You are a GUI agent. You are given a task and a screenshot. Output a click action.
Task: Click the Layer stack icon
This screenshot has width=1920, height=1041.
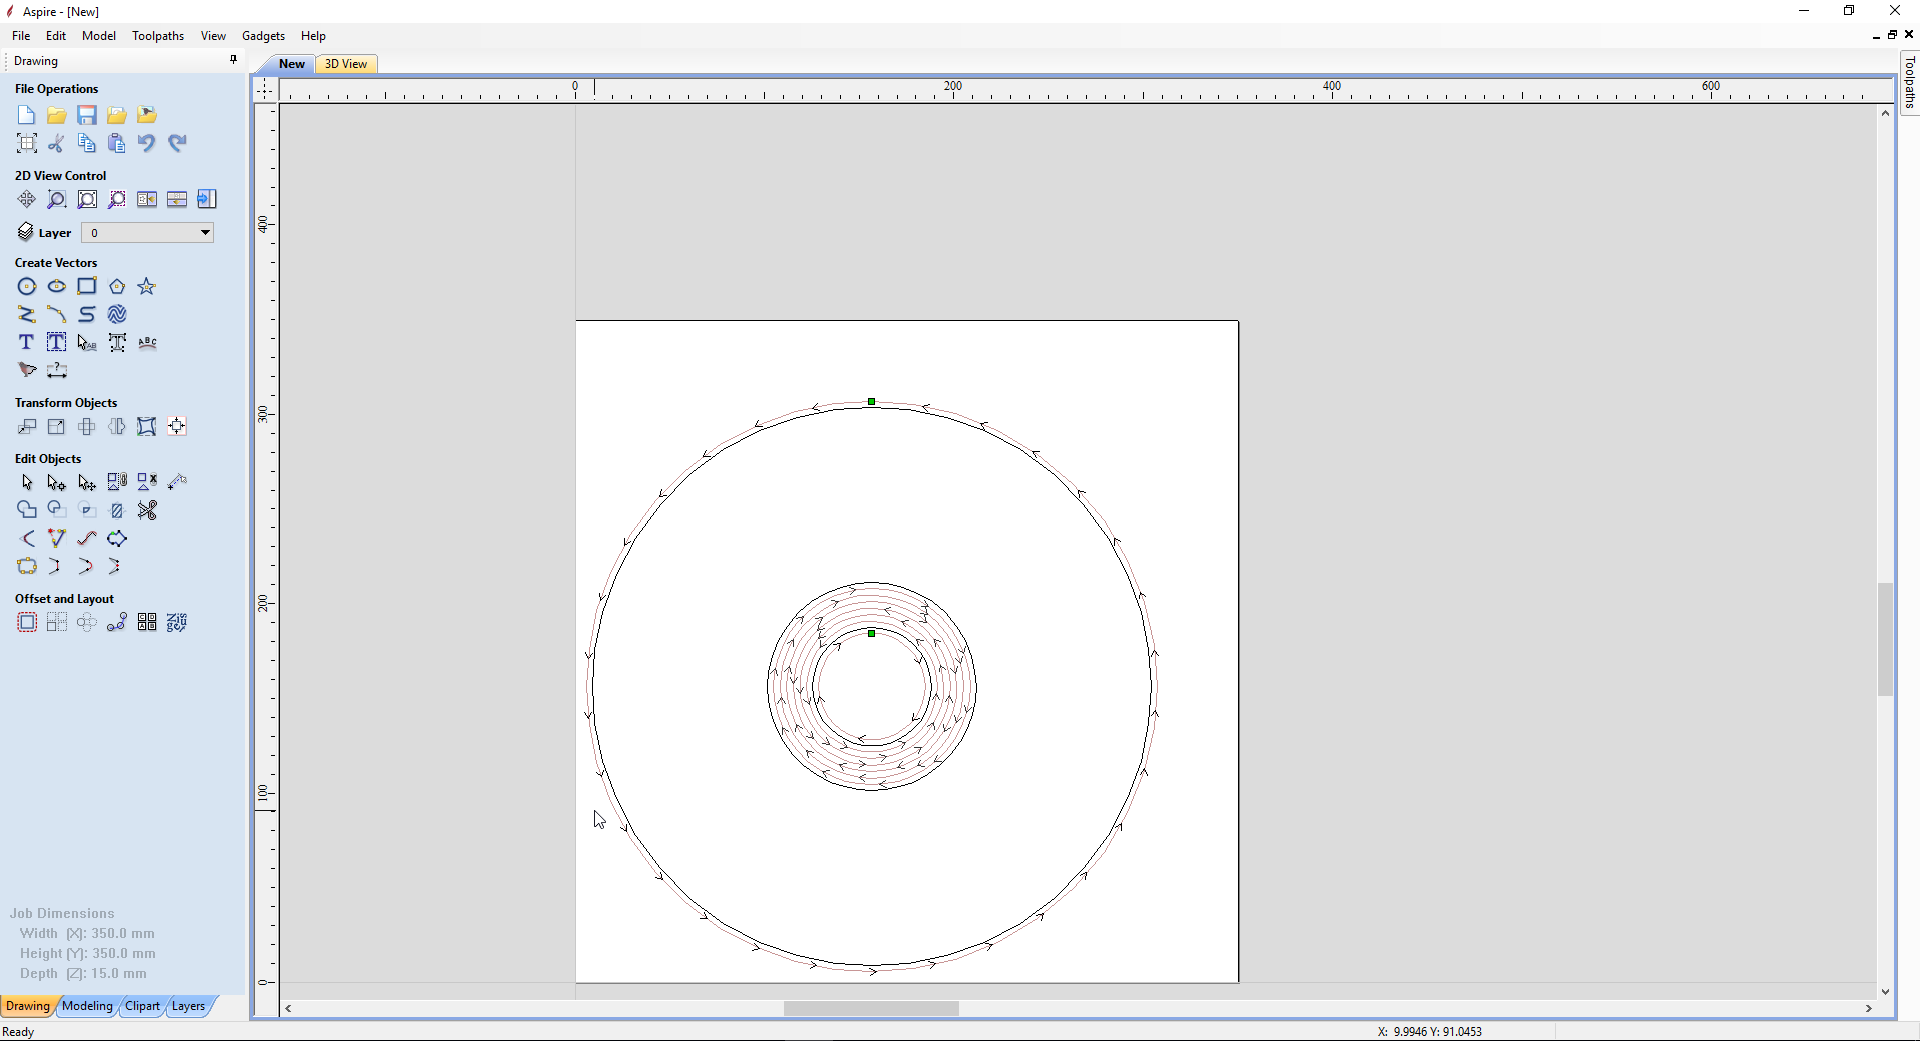(26, 232)
